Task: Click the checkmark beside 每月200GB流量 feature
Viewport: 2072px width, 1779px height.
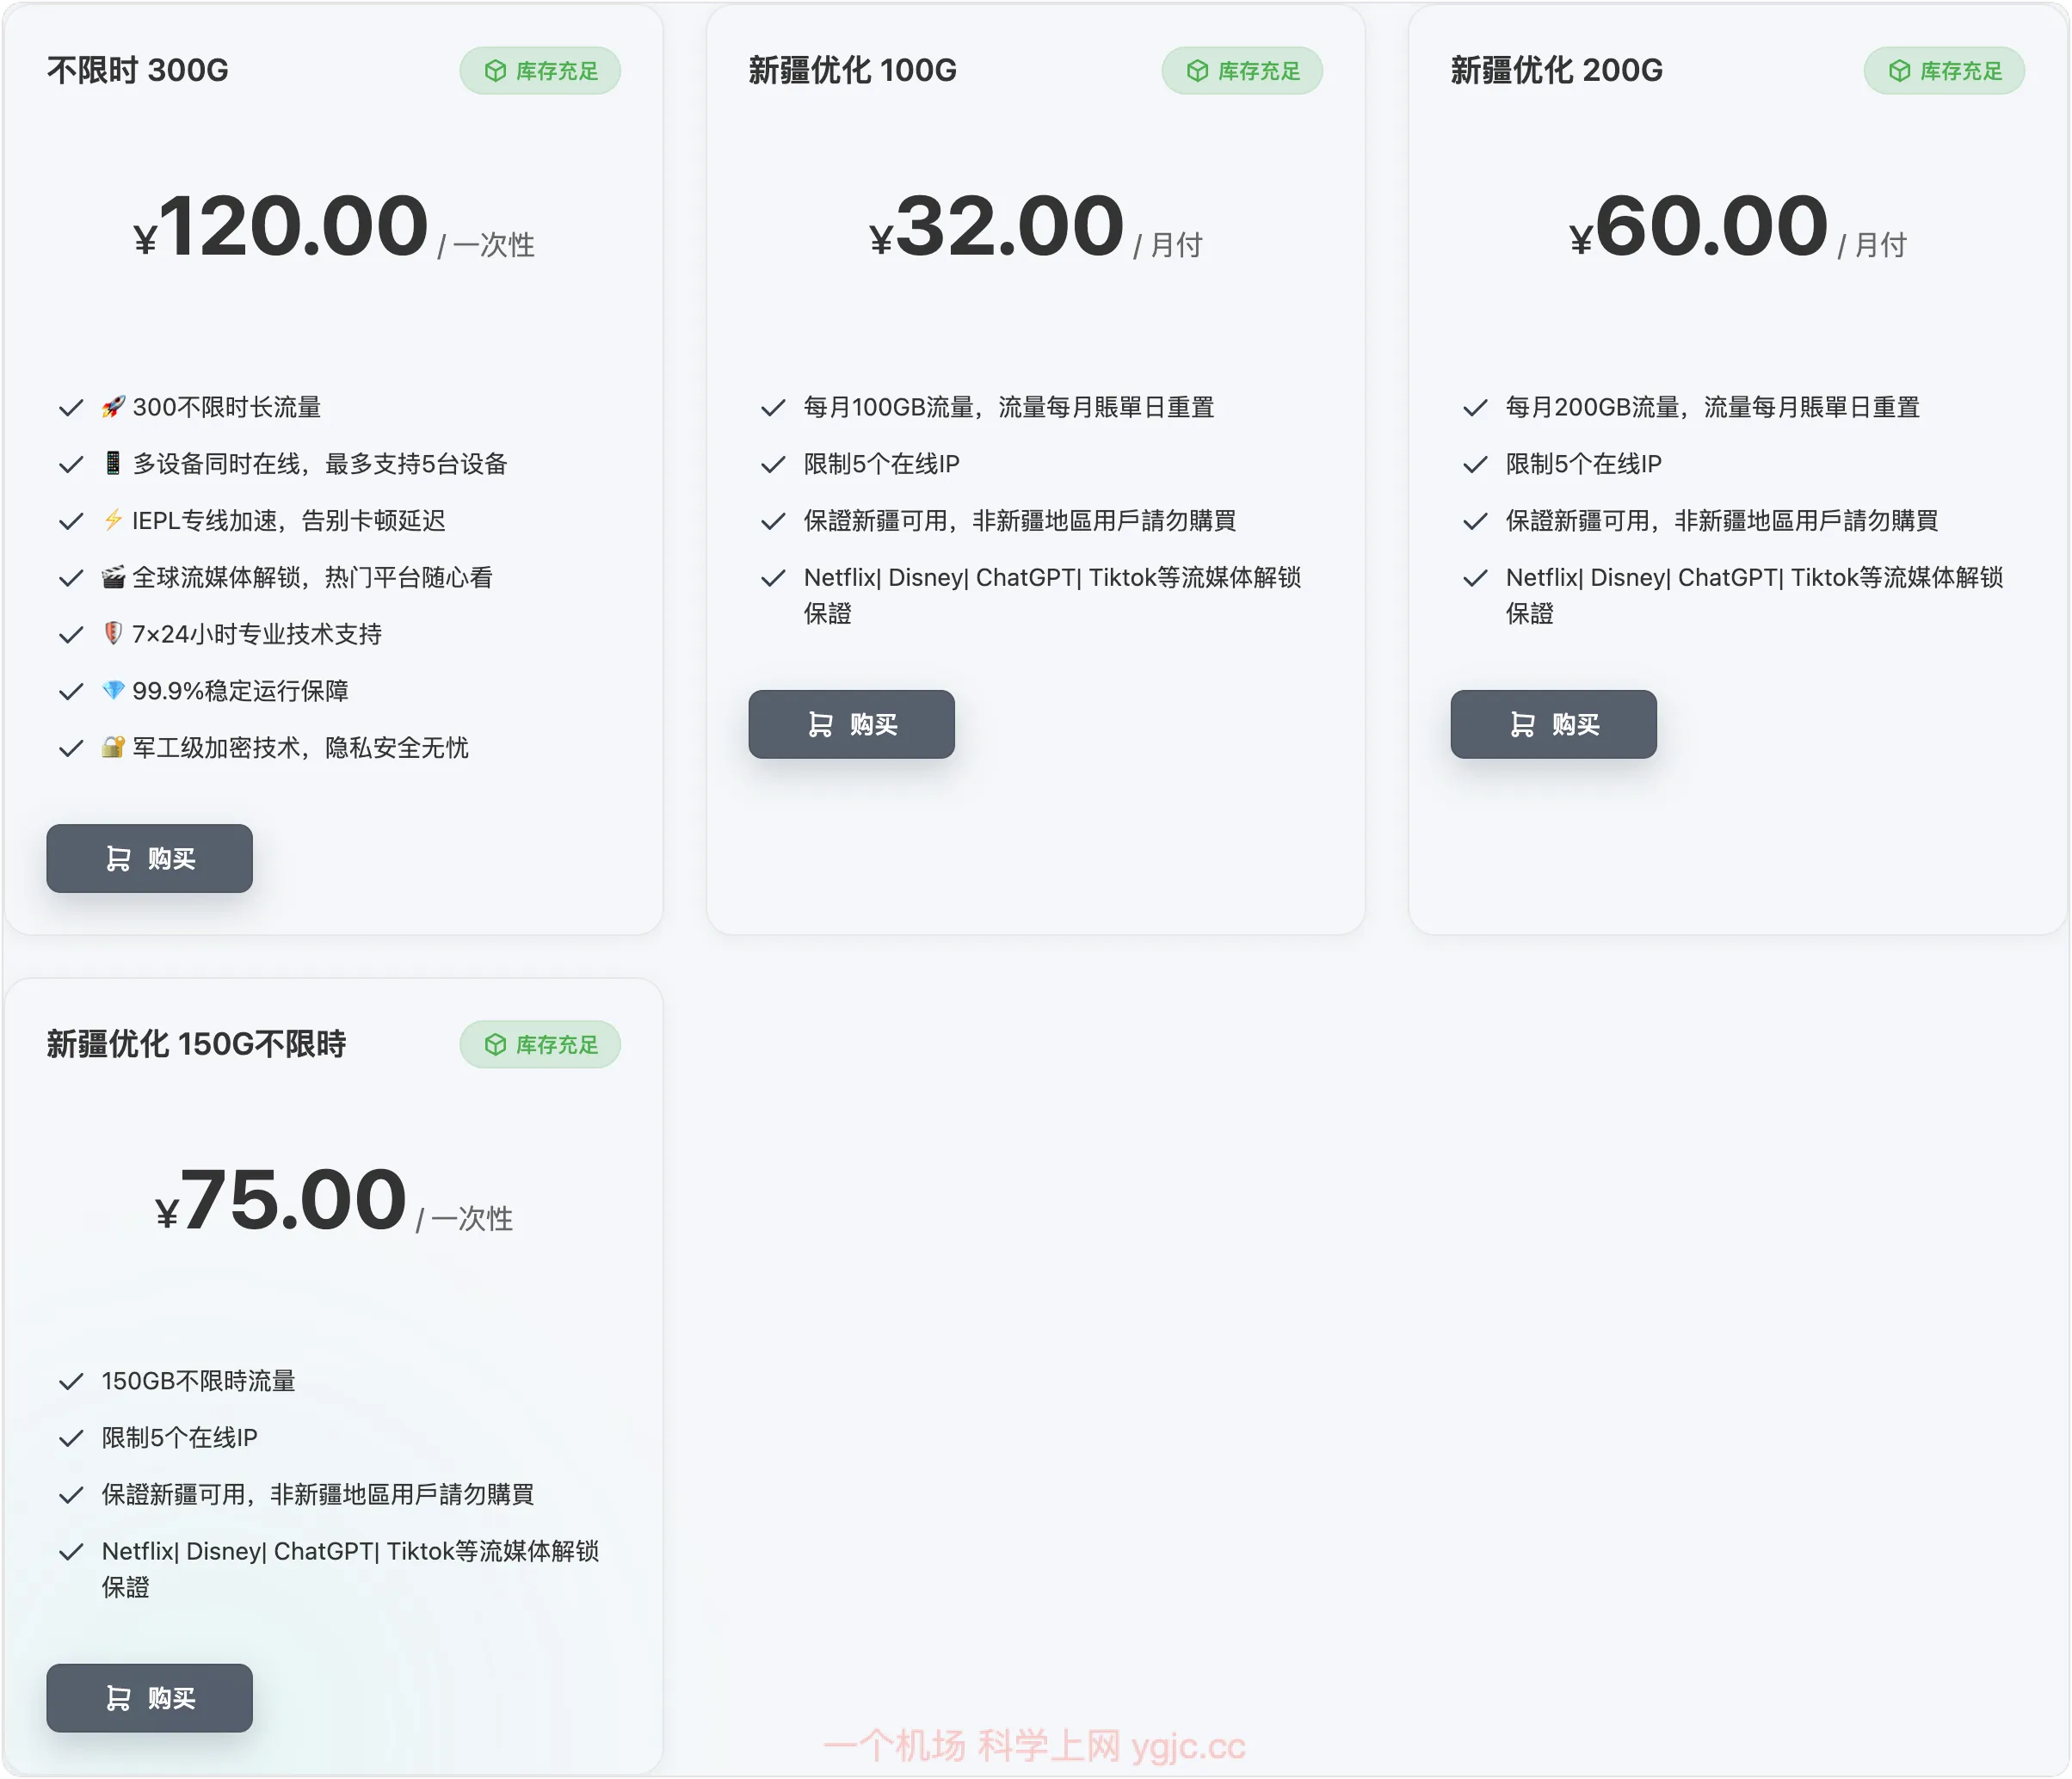Action: tap(1474, 406)
